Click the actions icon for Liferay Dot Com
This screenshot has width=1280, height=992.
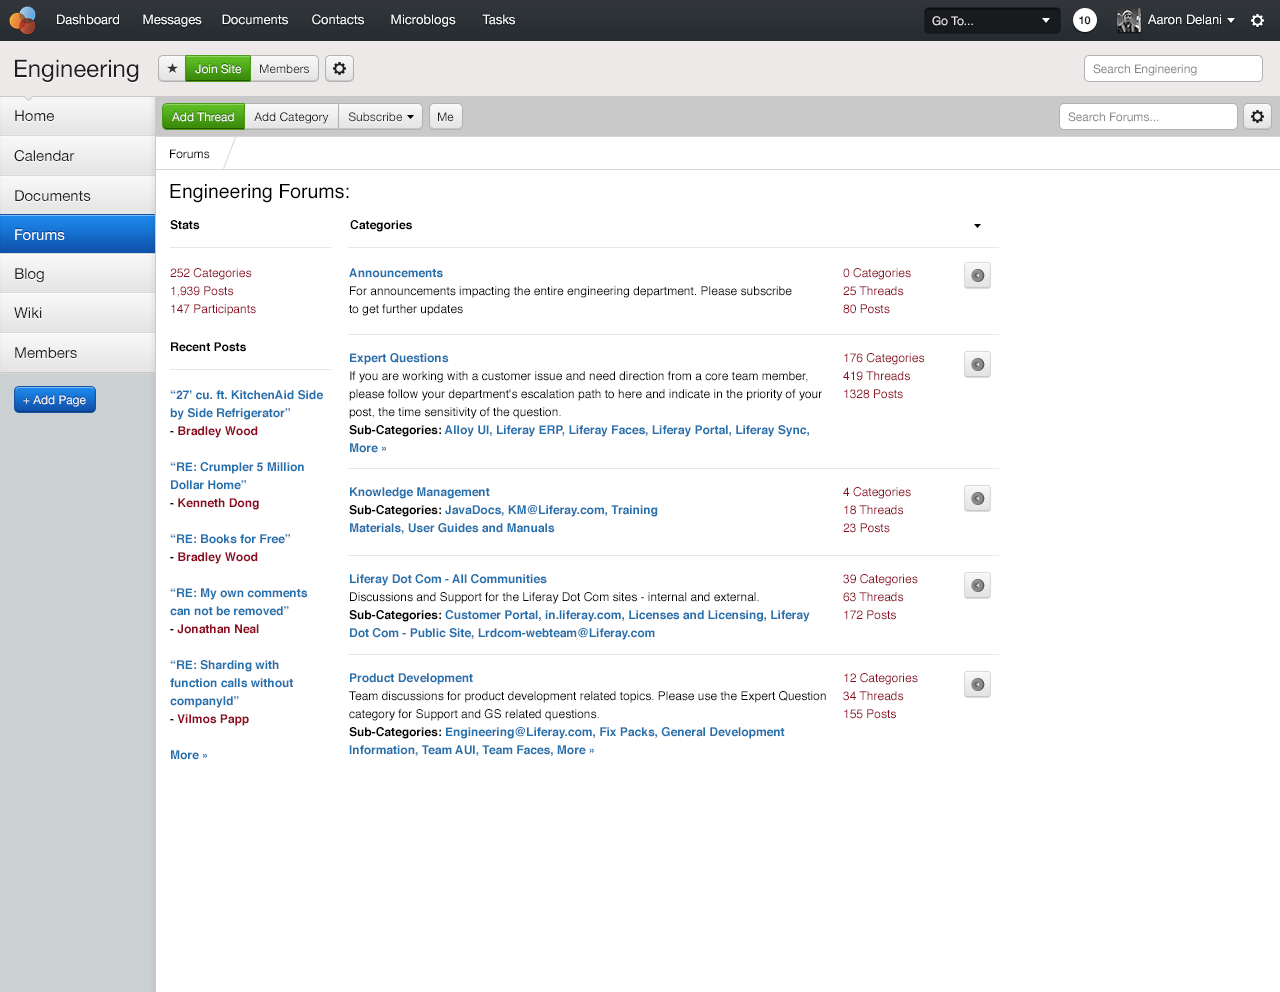(977, 585)
